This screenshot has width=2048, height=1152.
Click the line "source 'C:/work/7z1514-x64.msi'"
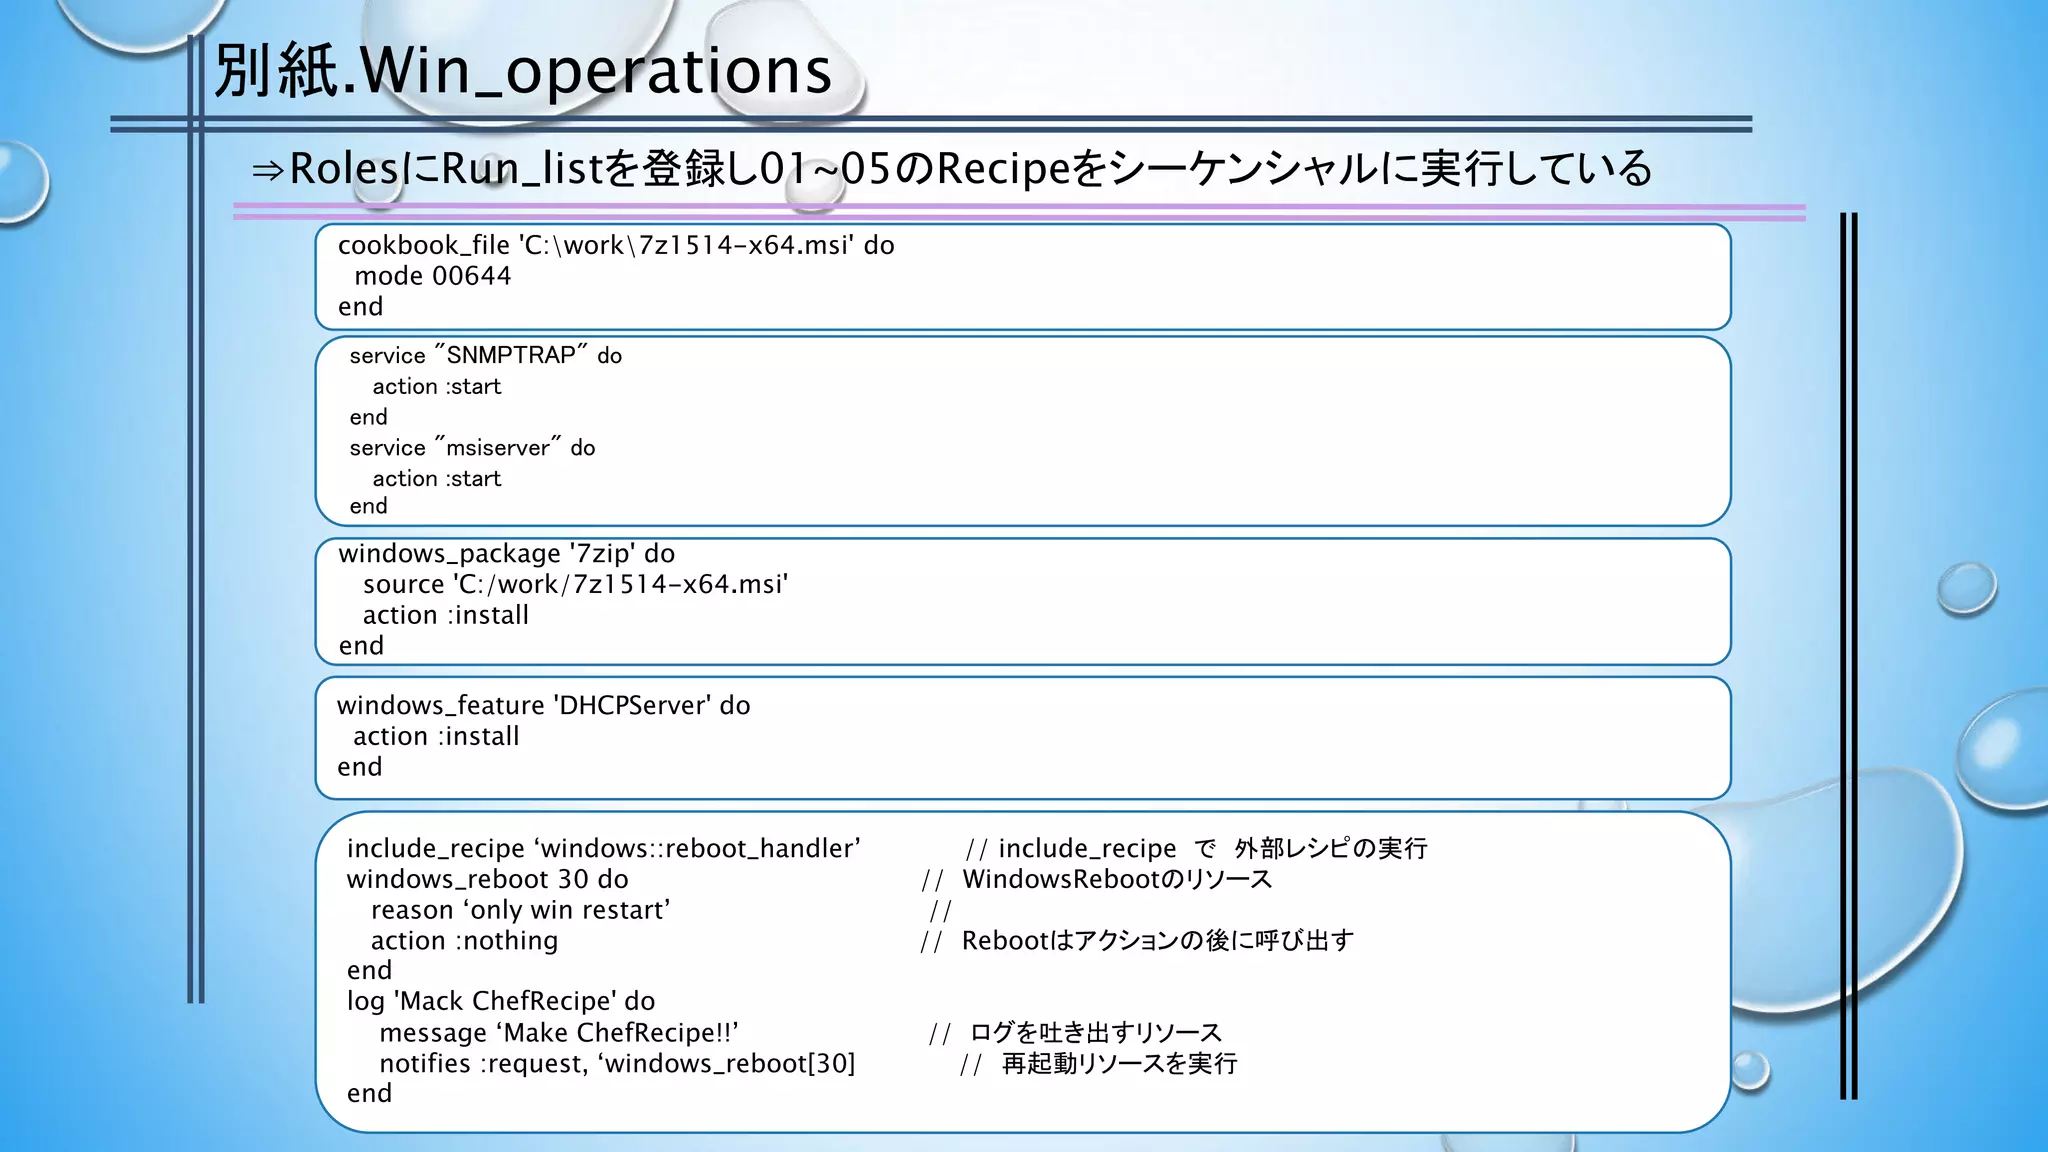click(575, 584)
